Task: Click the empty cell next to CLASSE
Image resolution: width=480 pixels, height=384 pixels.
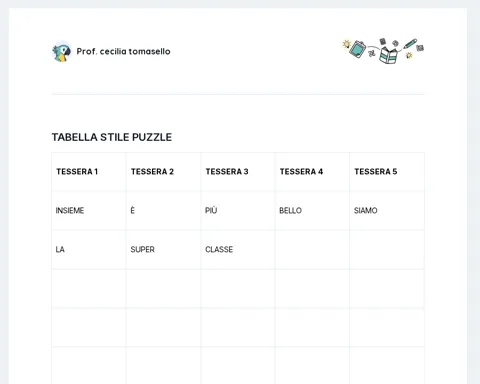Action: tap(312, 250)
